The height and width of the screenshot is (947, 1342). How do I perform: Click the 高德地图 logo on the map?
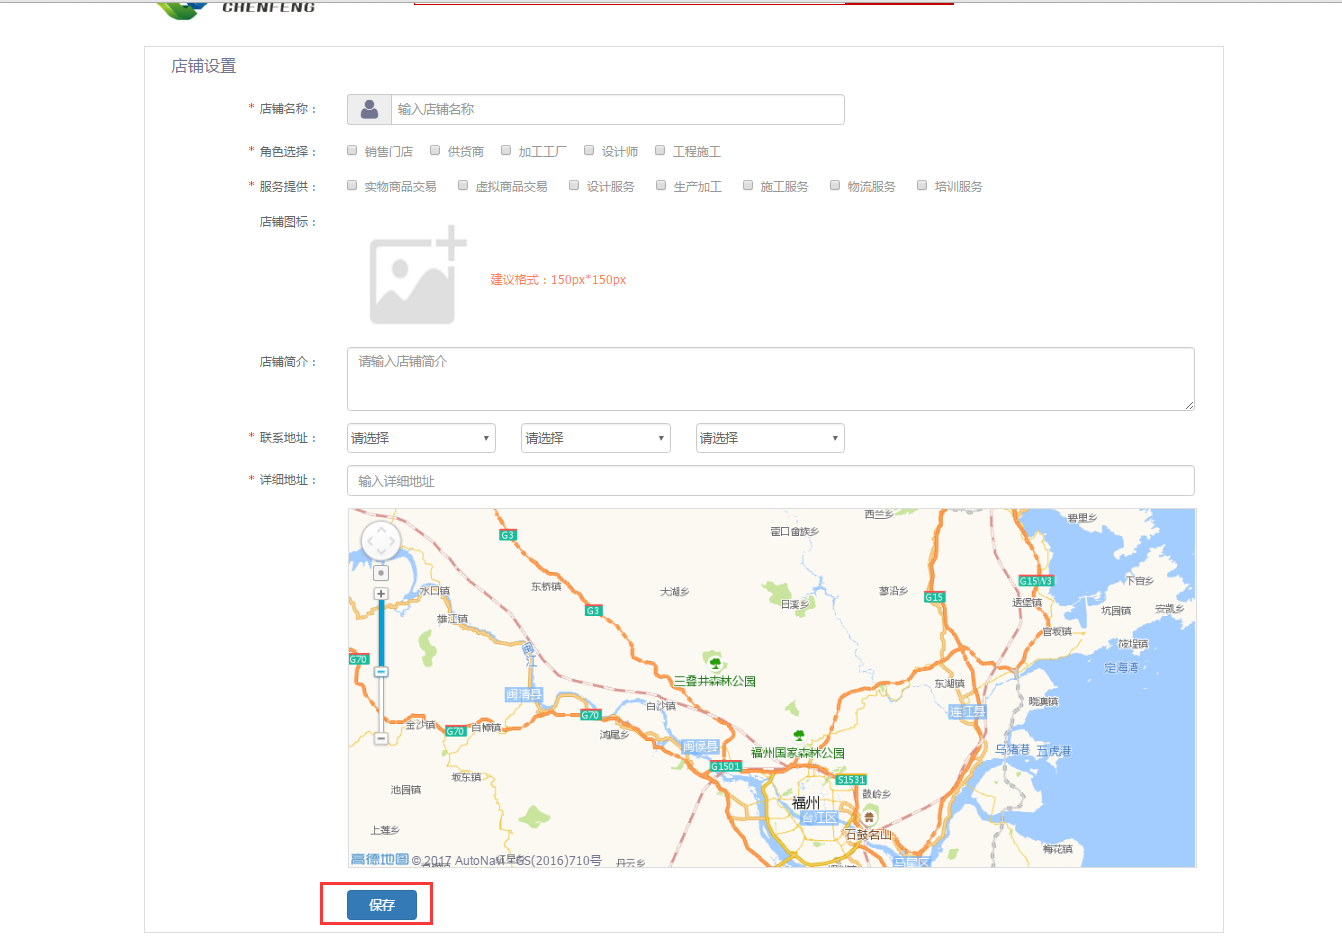click(380, 859)
